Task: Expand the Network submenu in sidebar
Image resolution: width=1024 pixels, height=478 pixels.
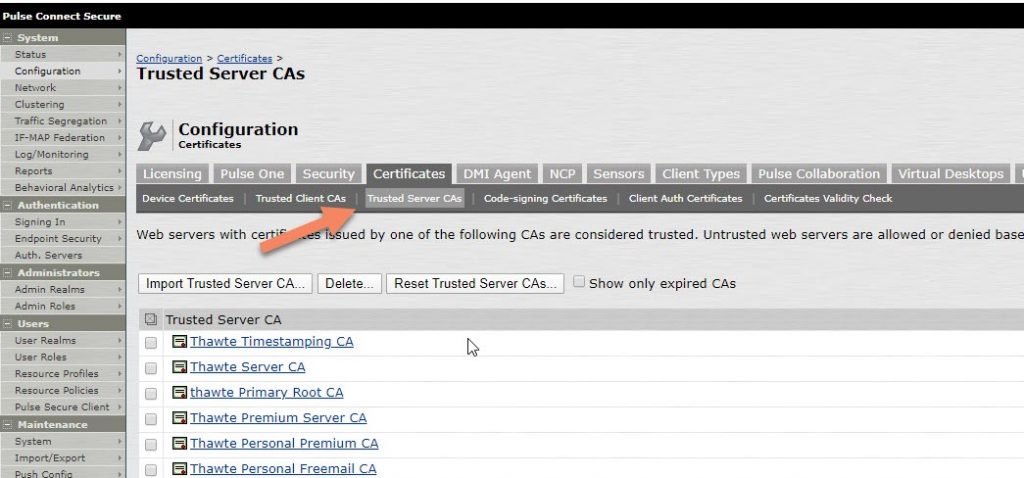Action: pos(120,88)
